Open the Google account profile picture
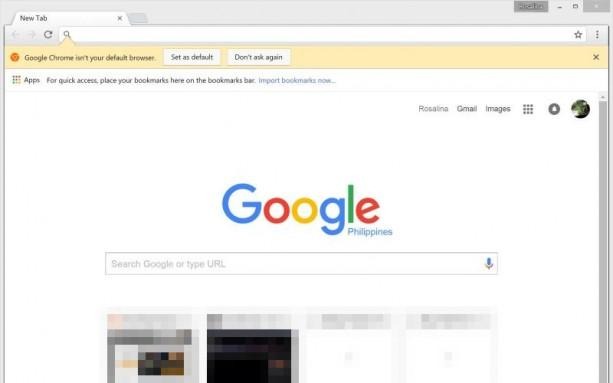The image size is (613, 383). (580, 109)
